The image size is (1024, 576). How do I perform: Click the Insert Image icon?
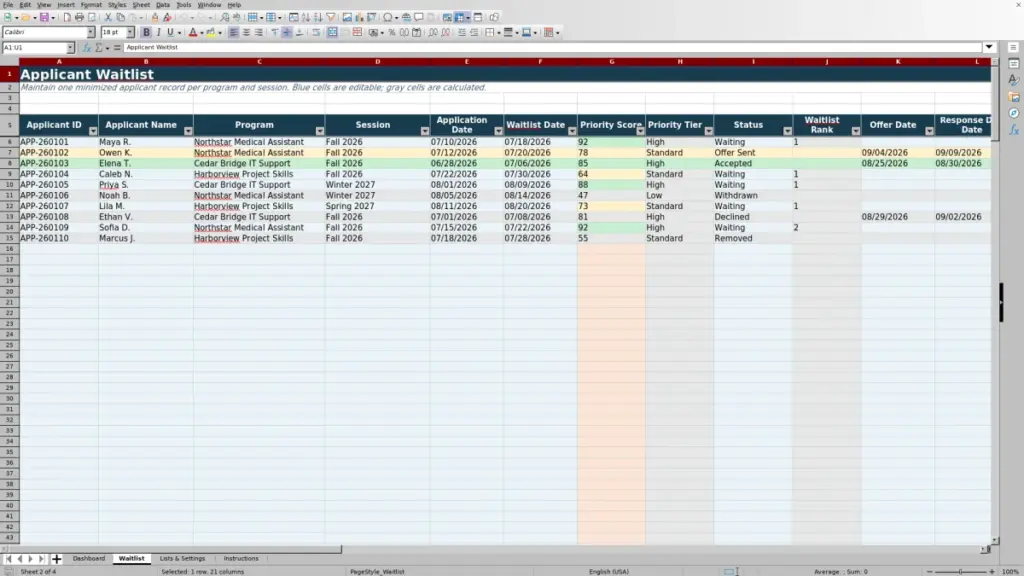click(x=347, y=18)
